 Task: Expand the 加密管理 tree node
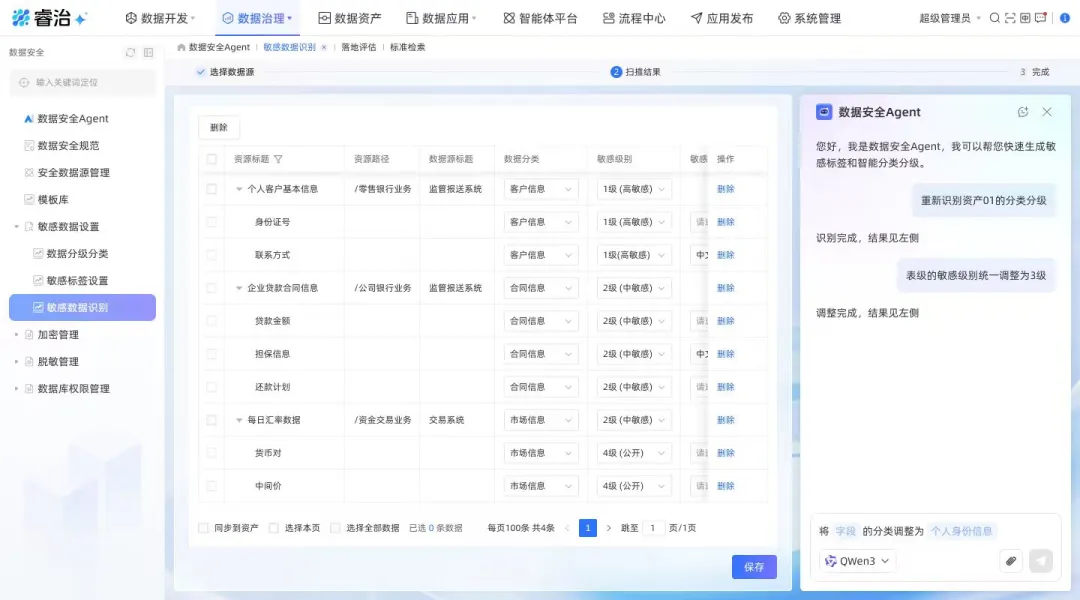pos(17,334)
